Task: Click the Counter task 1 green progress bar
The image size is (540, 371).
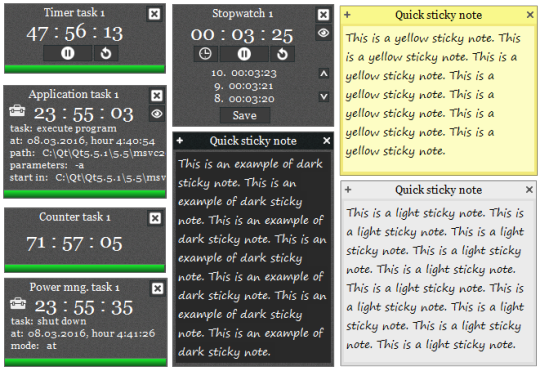Action: [85, 268]
